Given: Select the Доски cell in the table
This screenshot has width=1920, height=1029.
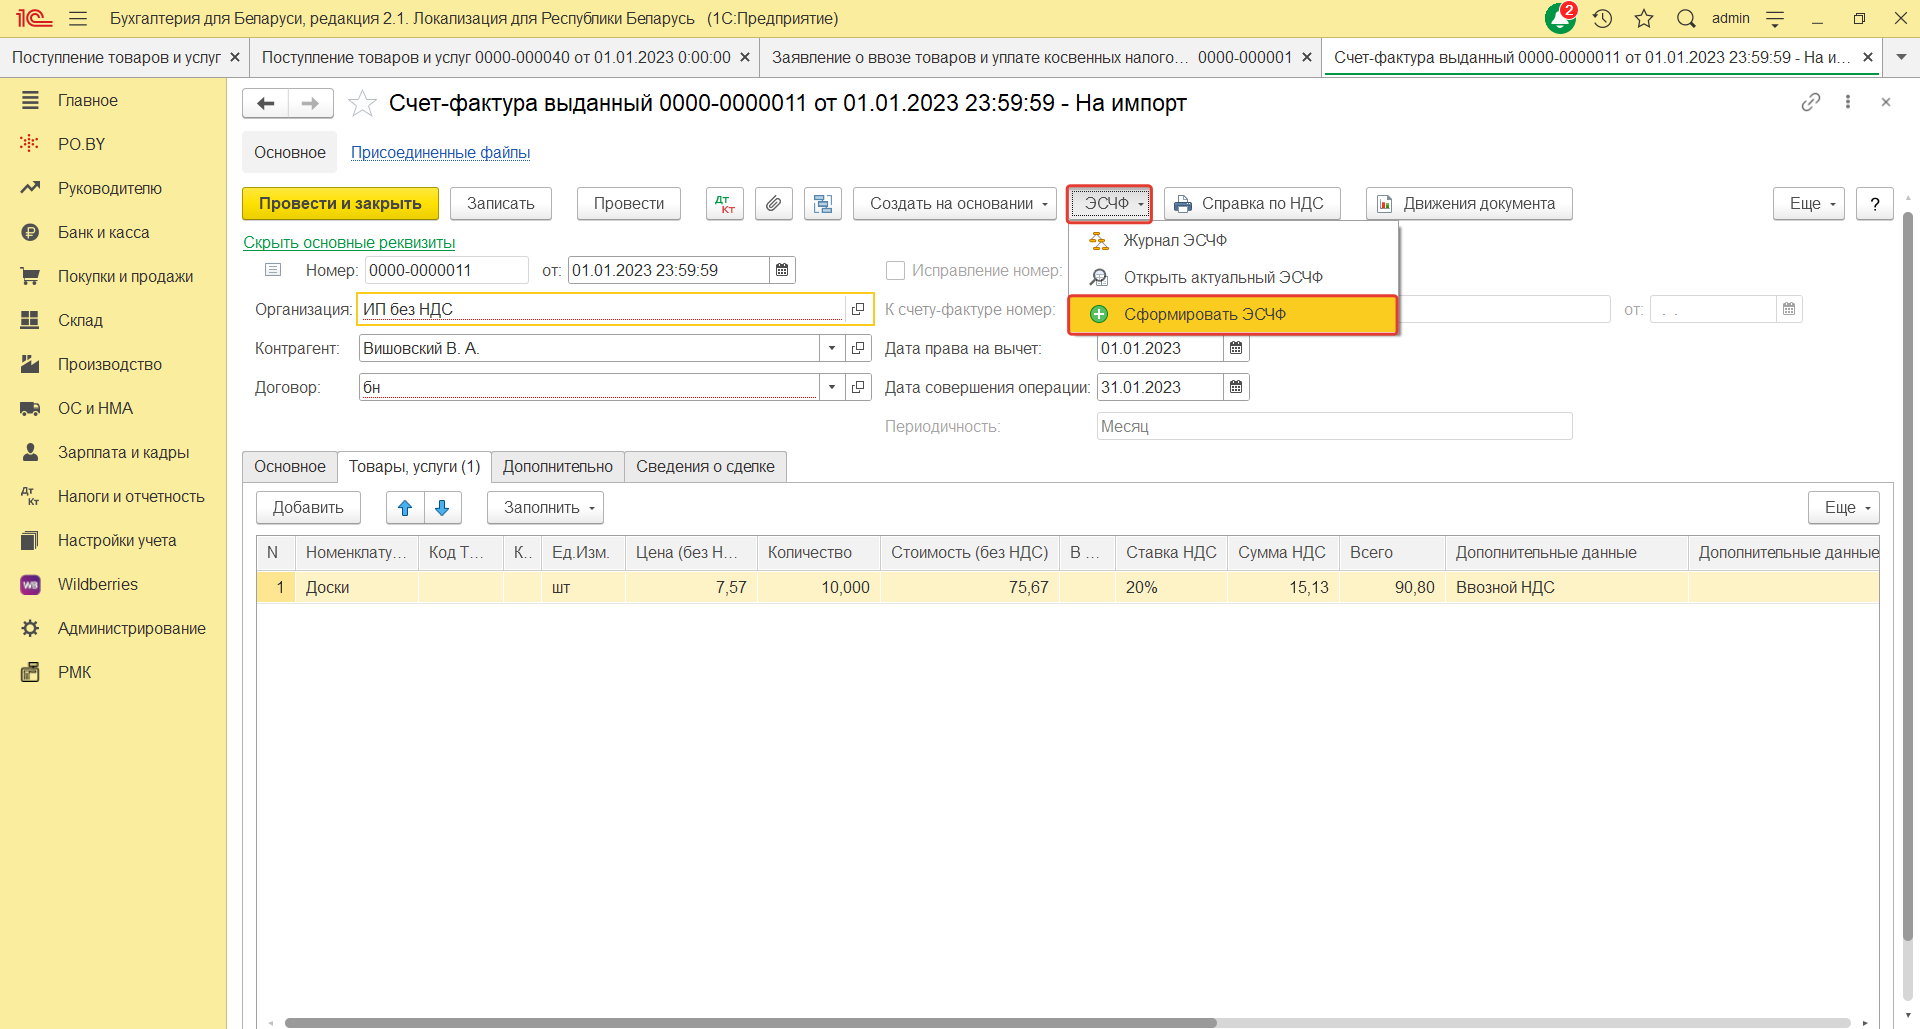Looking at the screenshot, I should click(x=357, y=587).
